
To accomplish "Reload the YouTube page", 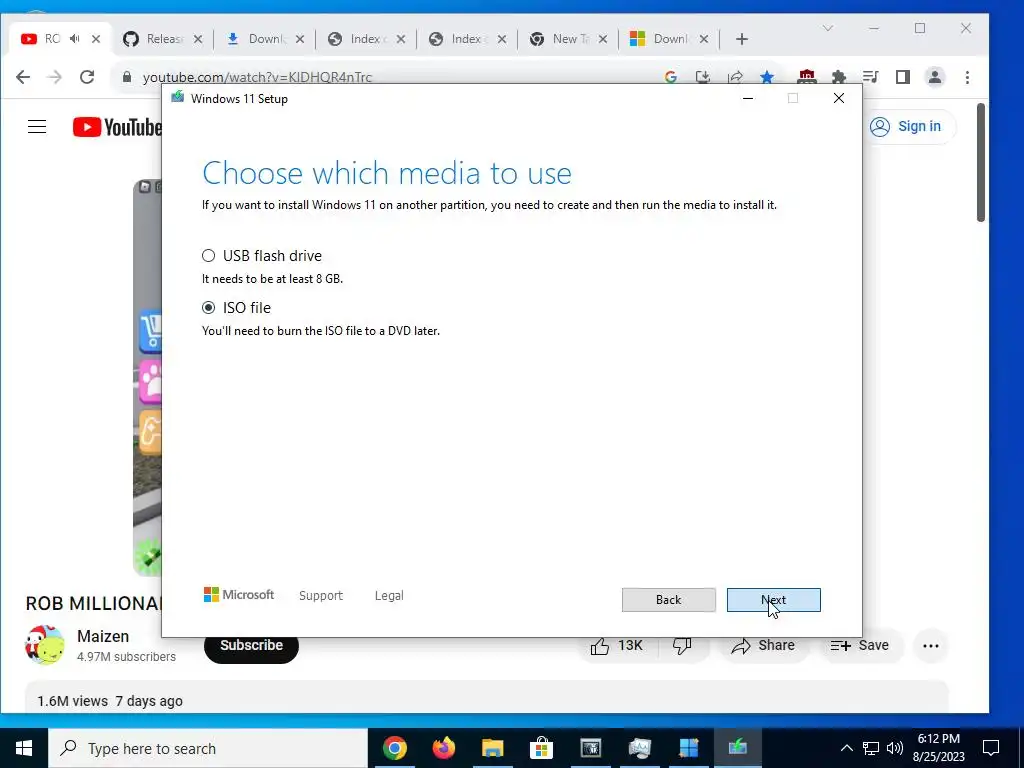I will [87, 77].
